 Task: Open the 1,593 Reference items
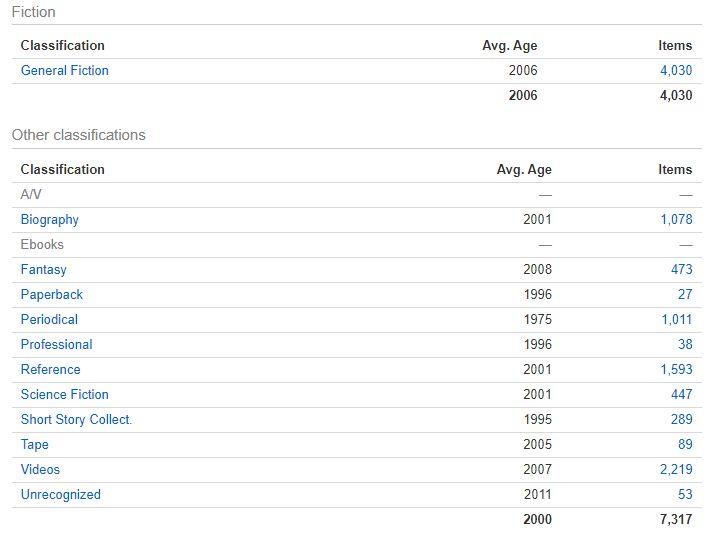675,370
